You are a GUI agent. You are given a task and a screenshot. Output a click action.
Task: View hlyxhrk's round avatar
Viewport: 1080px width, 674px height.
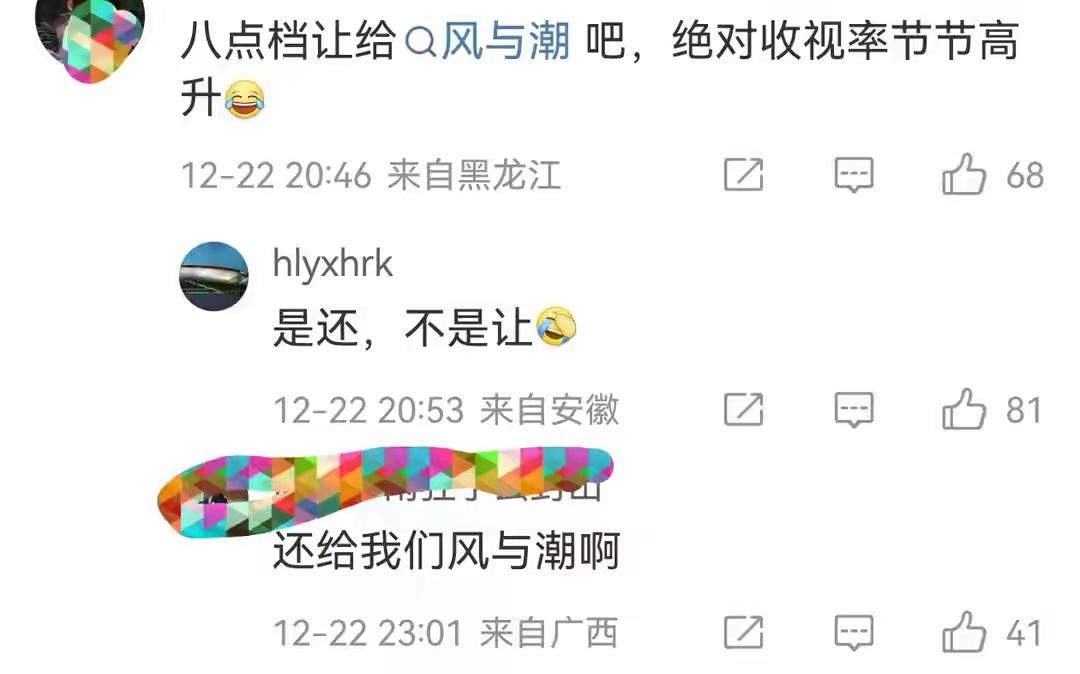click(x=214, y=276)
